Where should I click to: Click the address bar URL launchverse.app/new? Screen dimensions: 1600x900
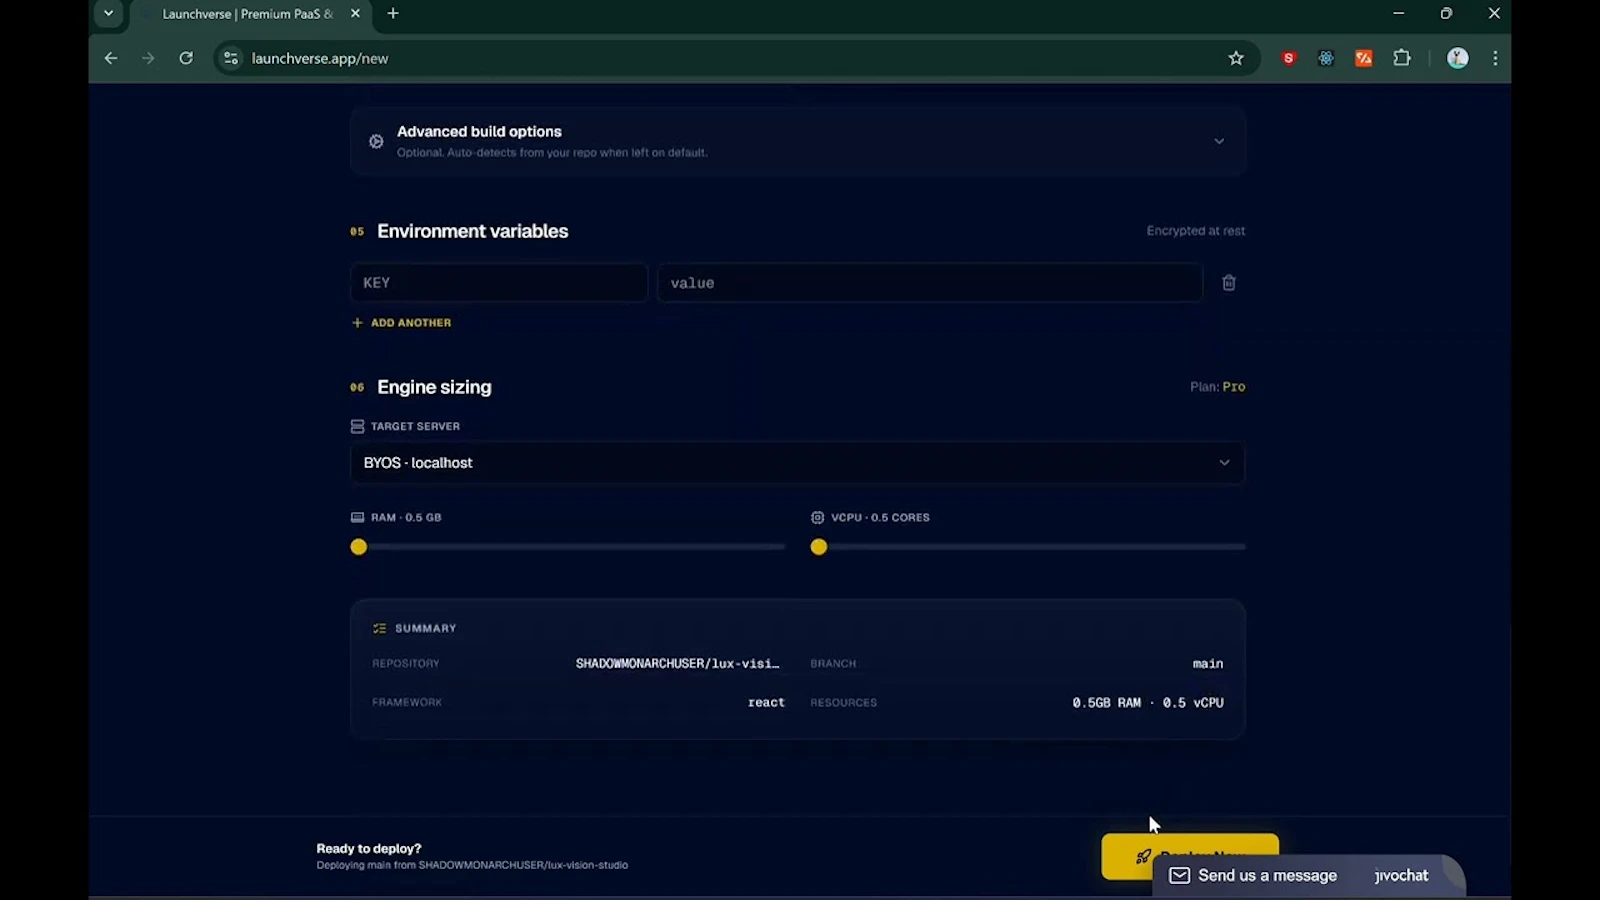(x=320, y=58)
